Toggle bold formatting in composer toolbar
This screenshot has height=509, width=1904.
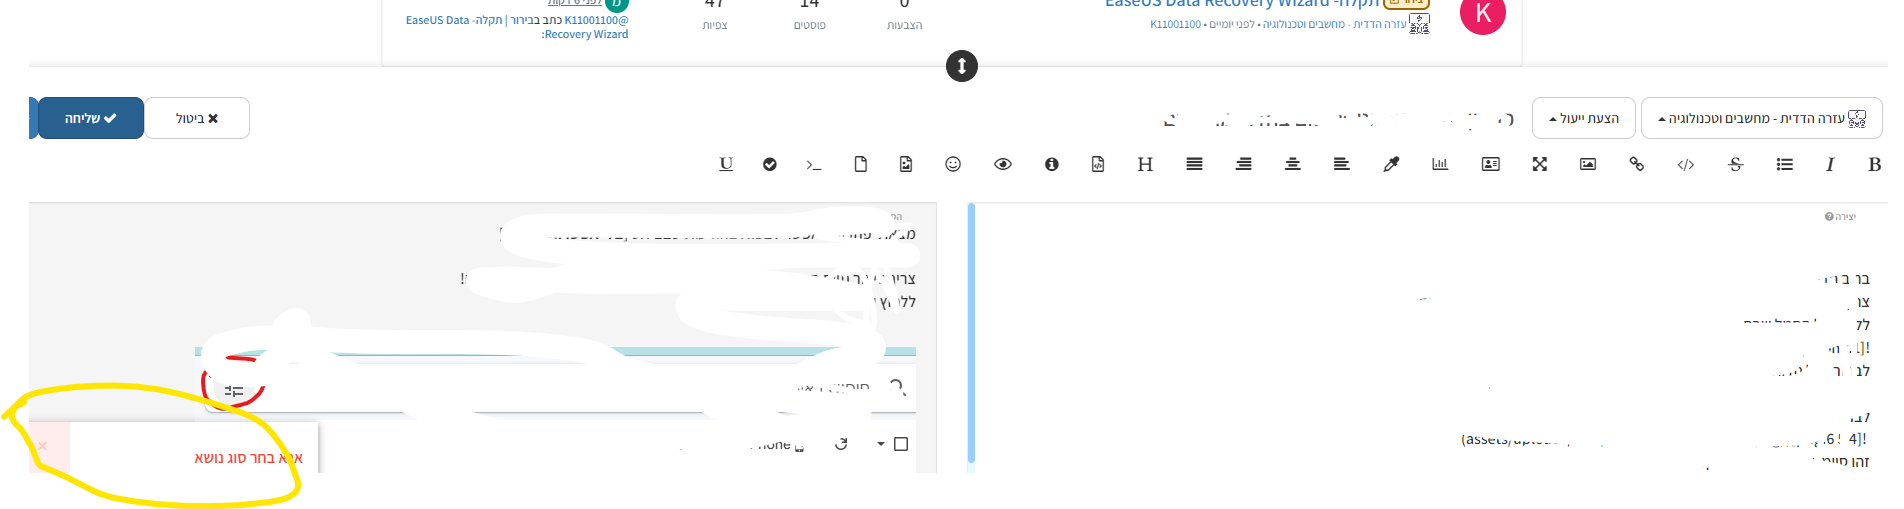point(1875,164)
